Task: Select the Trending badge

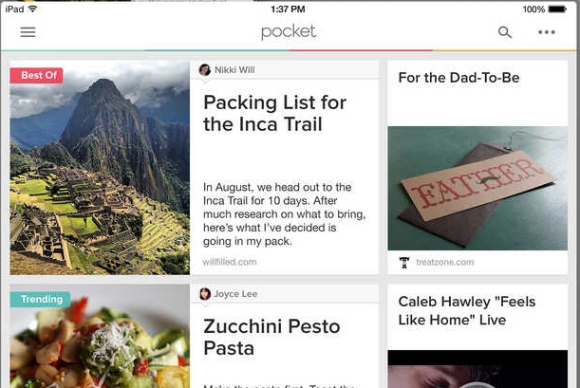Action: point(40,299)
